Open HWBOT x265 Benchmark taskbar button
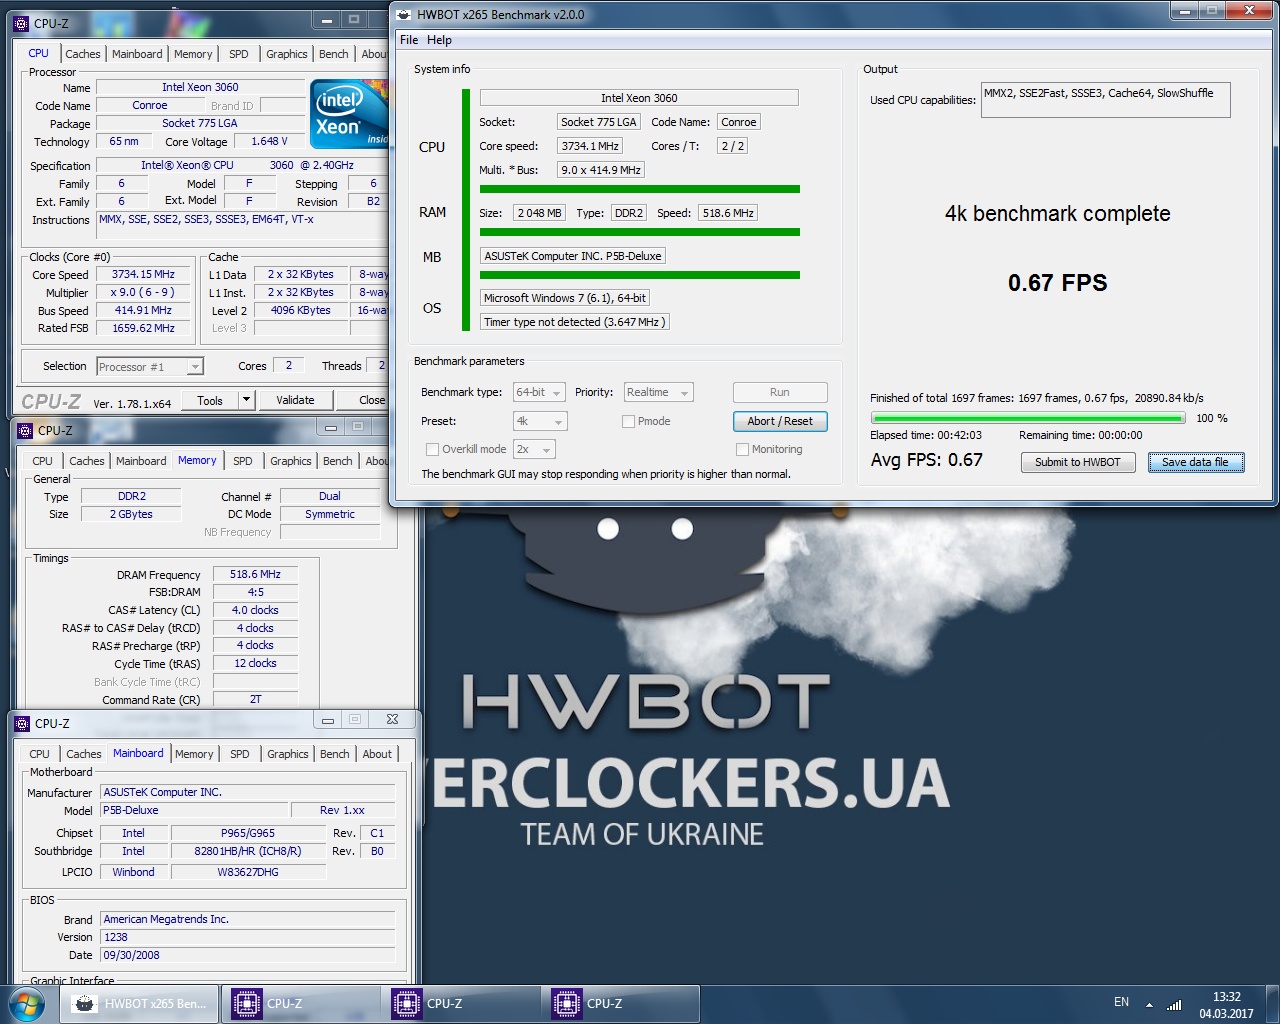 pyautogui.click(x=141, y=1004)
